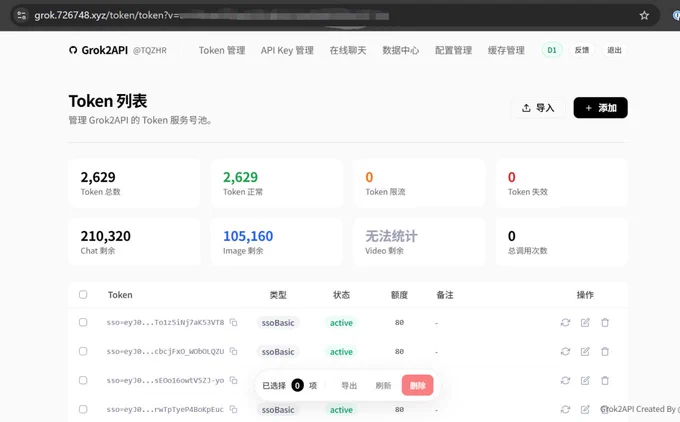Image resolution: width=680 pixels, height=422 pixels.
Task: Click ssoBasic type tag in VT8 row
Action: point(278,323)
